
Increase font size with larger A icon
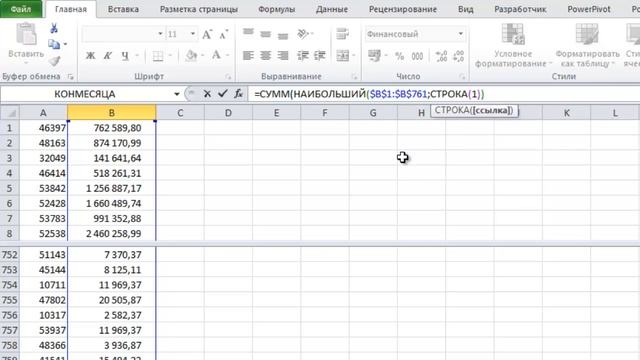(207, 34)
